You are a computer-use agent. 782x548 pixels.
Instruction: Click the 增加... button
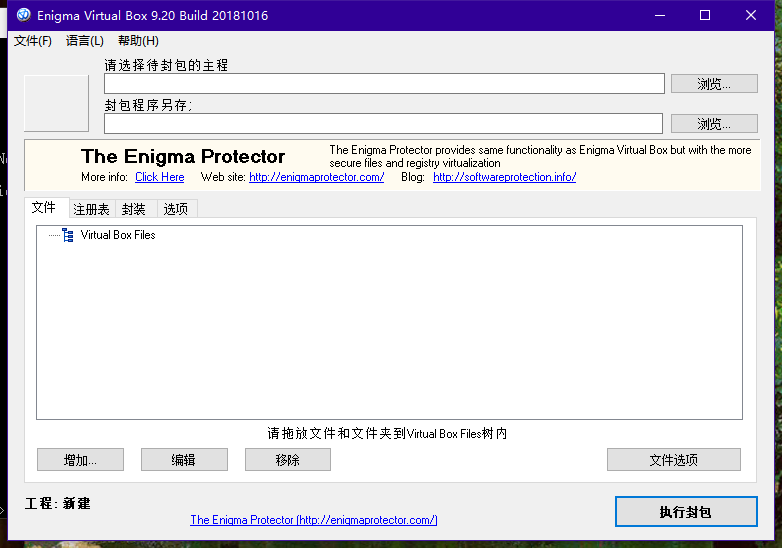pyautogui.click(x=80, y=460)
